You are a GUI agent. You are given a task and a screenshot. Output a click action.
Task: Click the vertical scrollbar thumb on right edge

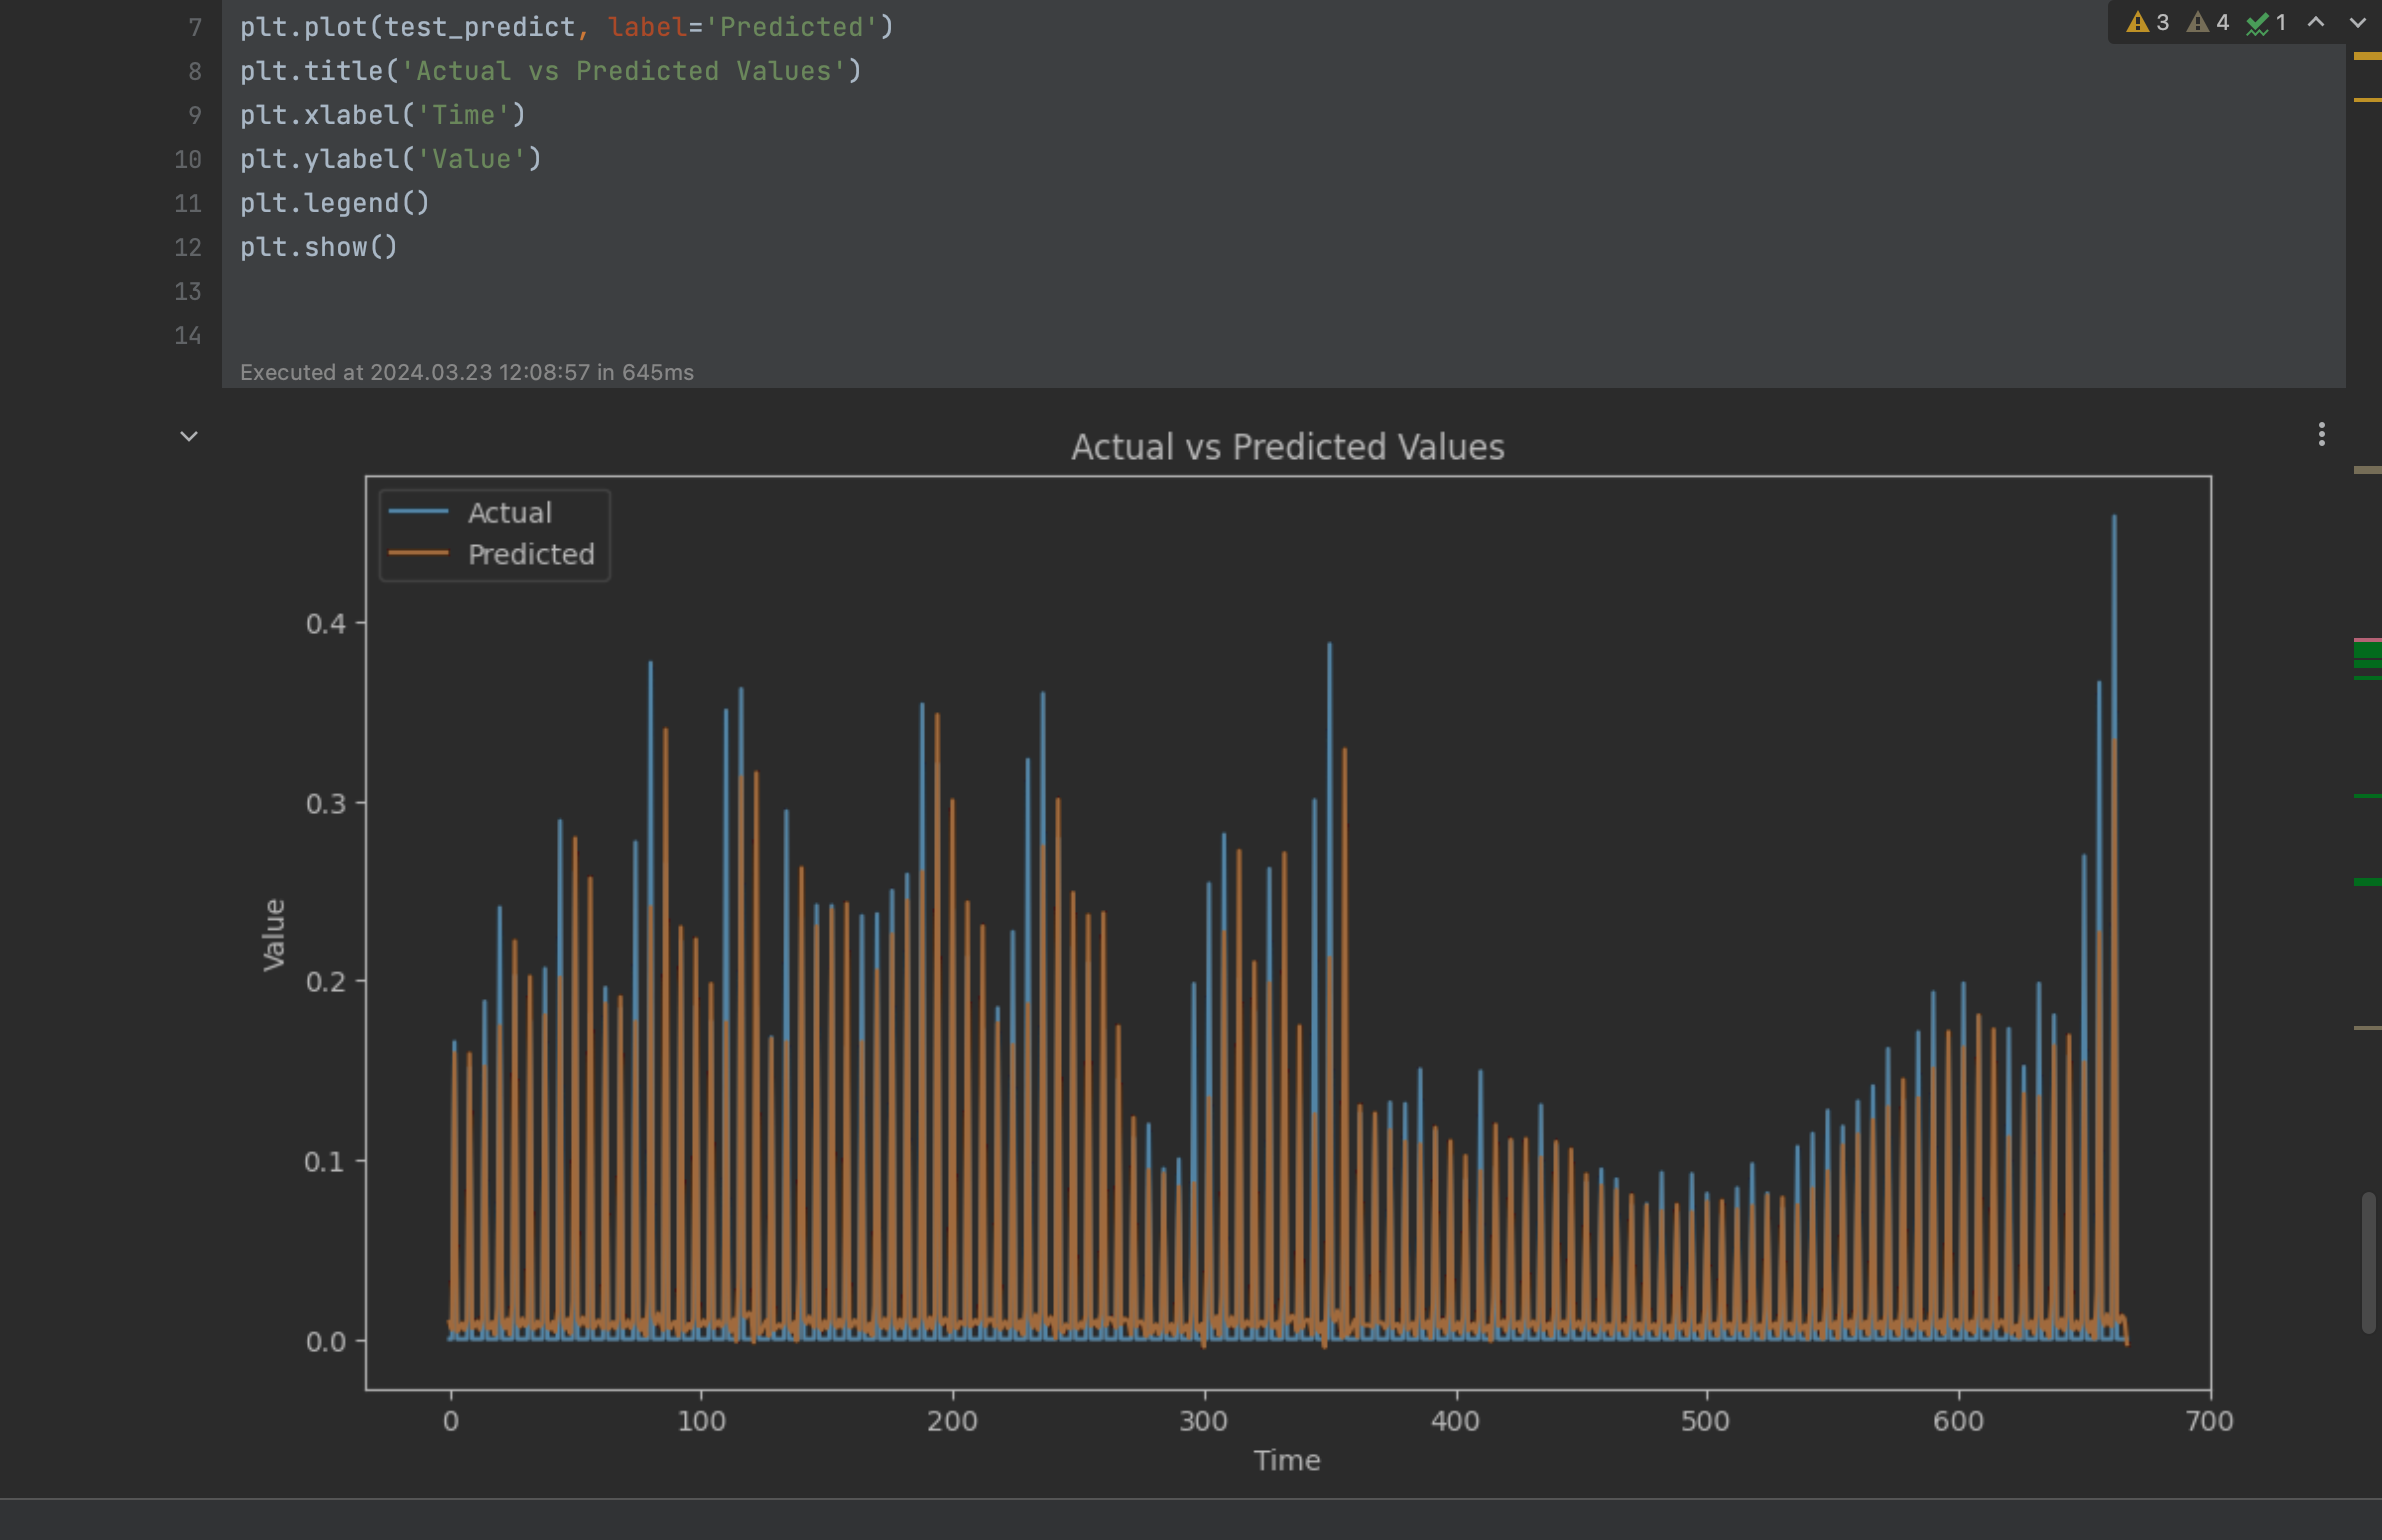(x=2368, y=1262)
